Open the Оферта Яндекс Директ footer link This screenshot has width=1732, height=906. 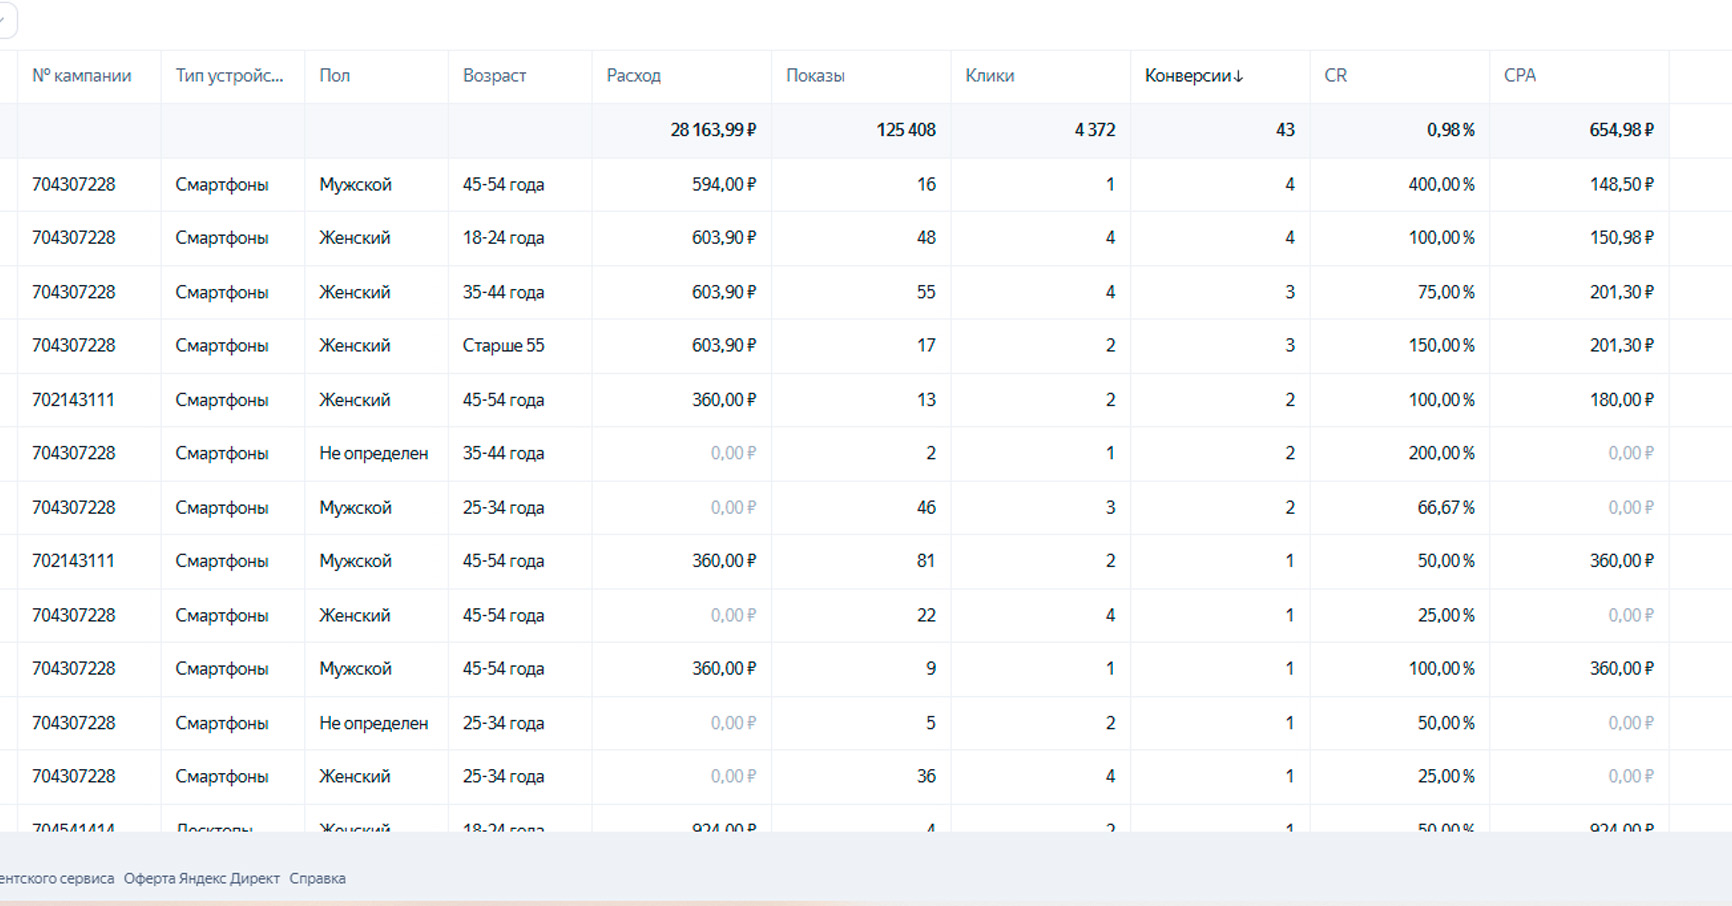tap(201, 878)
